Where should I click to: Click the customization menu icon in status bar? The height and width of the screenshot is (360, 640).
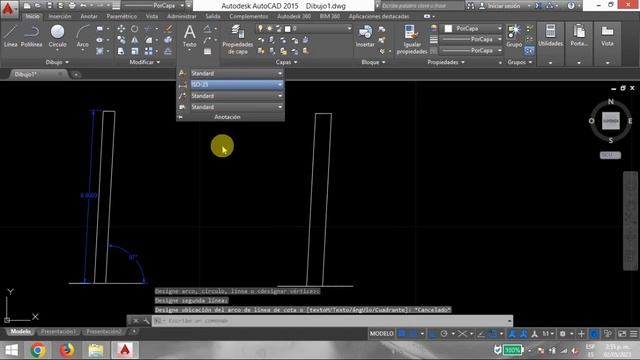point(633,334)
